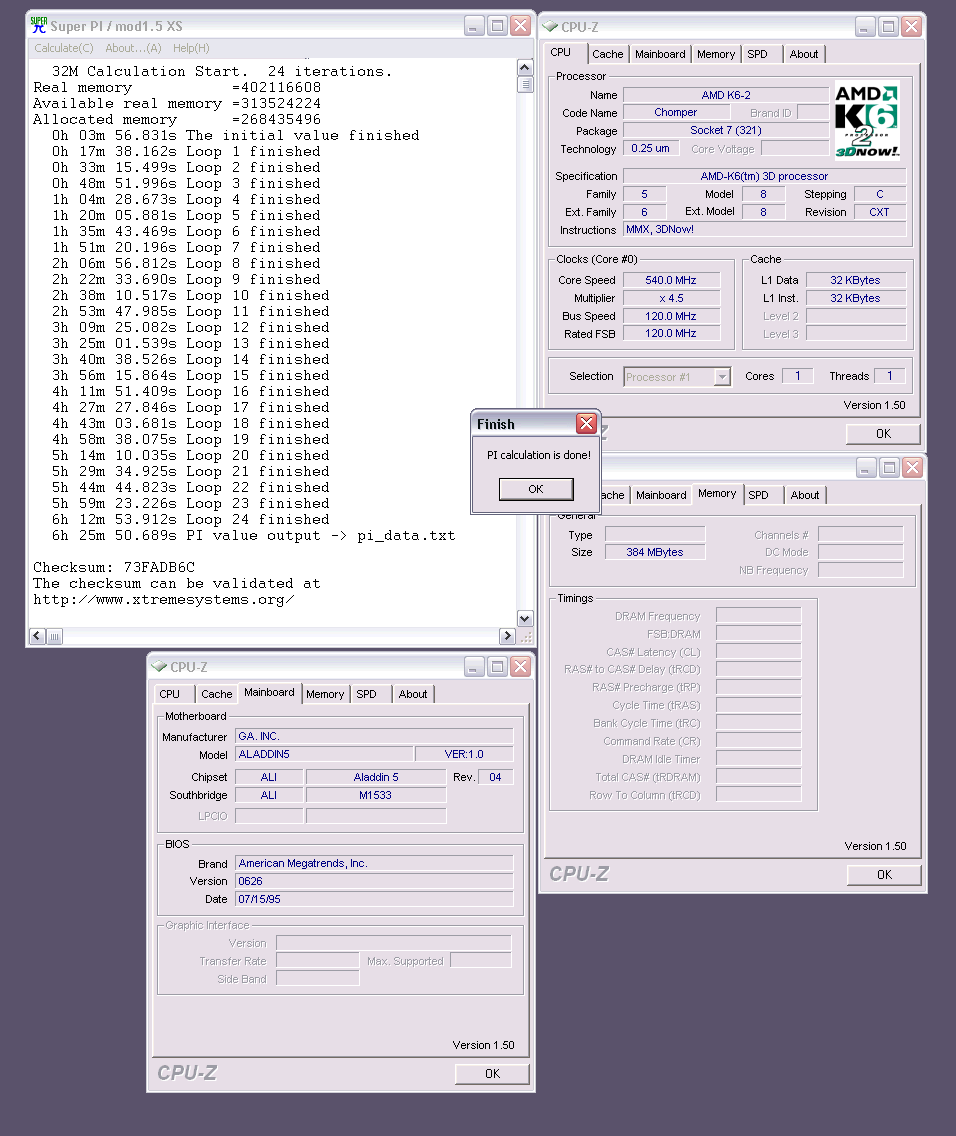The height and width of the screenshot is (1136, 956).
Task: Maximize the top-right CPU-Z window
Action: [x=889, y=27]
